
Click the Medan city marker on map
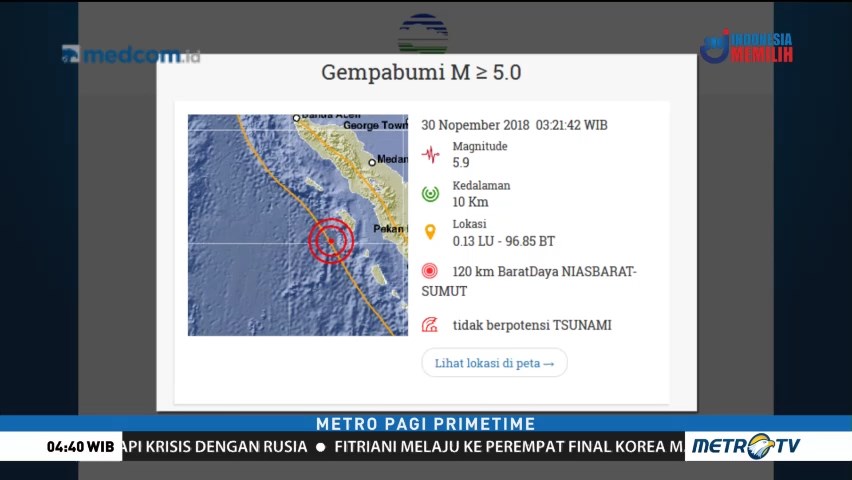[x=372, y=162]
